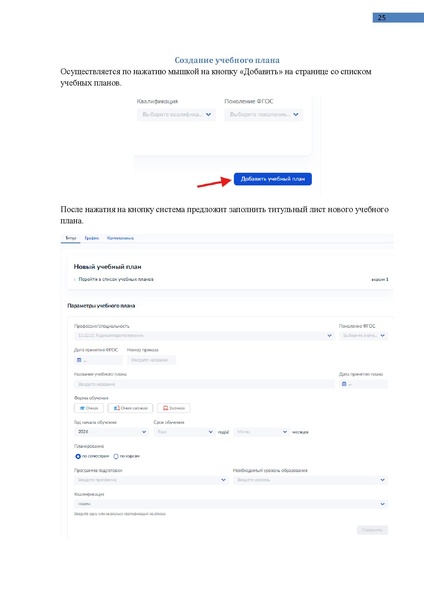Open the top «Поколение ФГОС» filter dropdown
Image resolution: width=424 pixels, height=600 pixels.
(x=264, y=114)
